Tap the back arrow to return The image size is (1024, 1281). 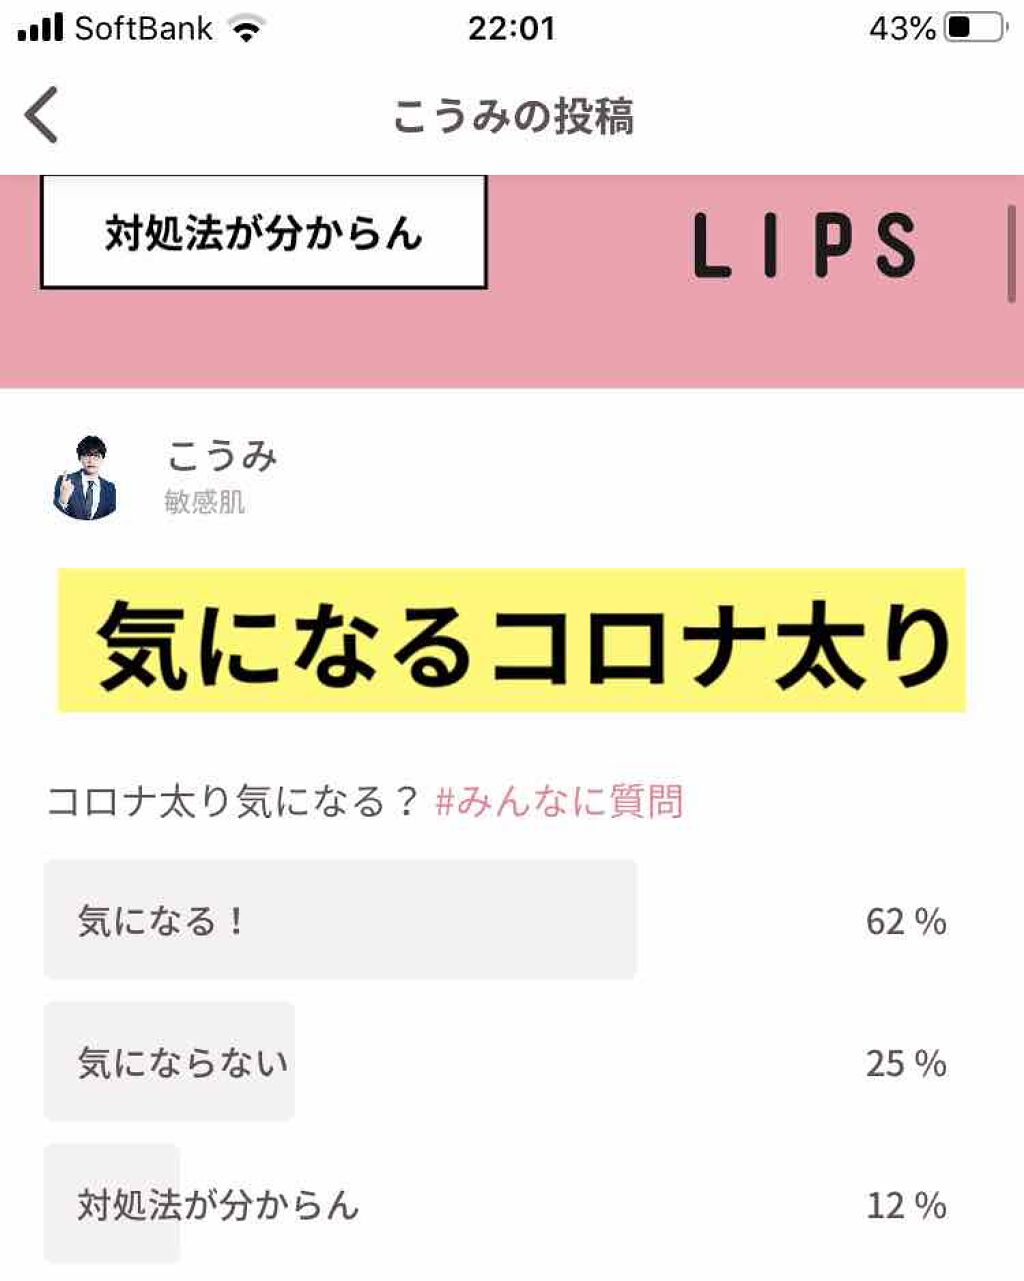click(42, 113)
